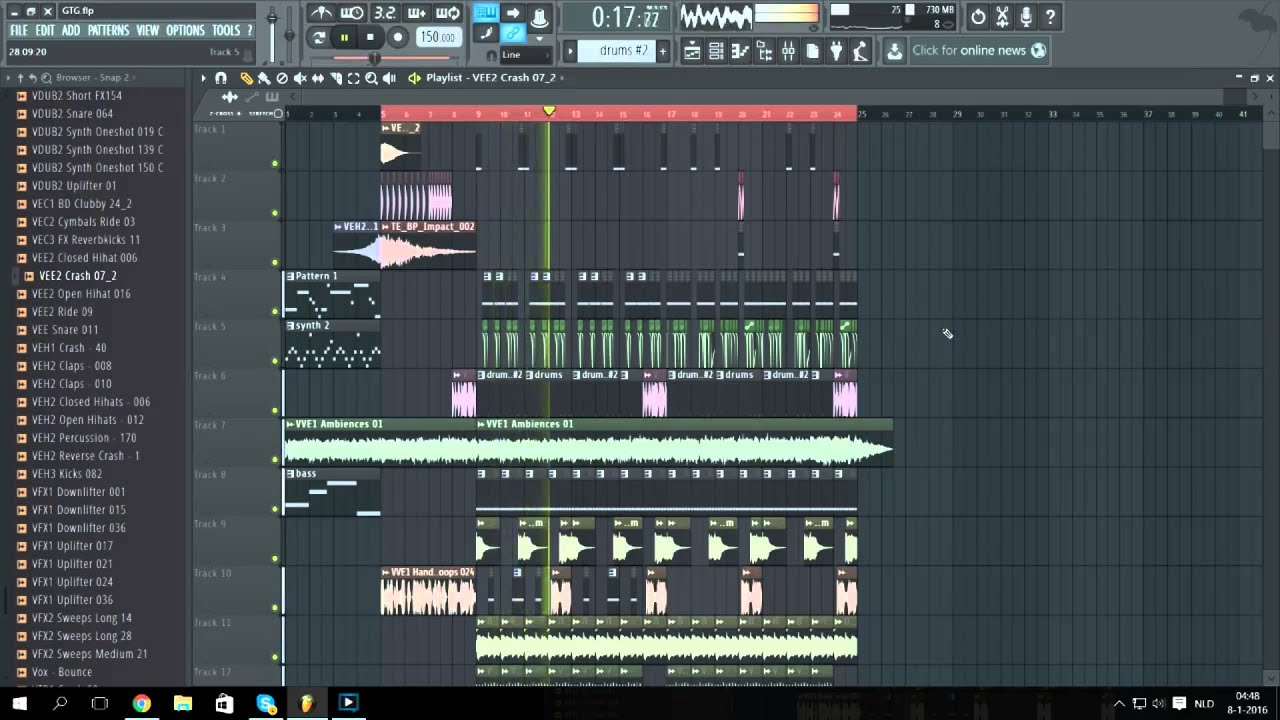Open the audio editor scissors icon

(1002, 16)
